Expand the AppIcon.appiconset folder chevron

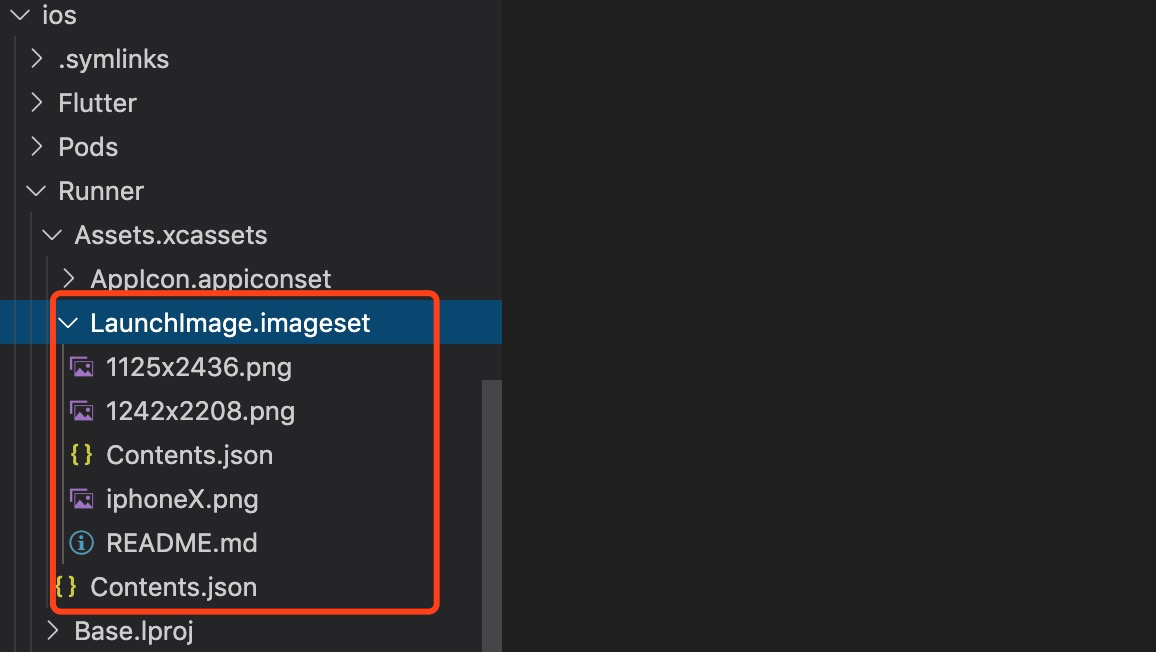point(68,279)
